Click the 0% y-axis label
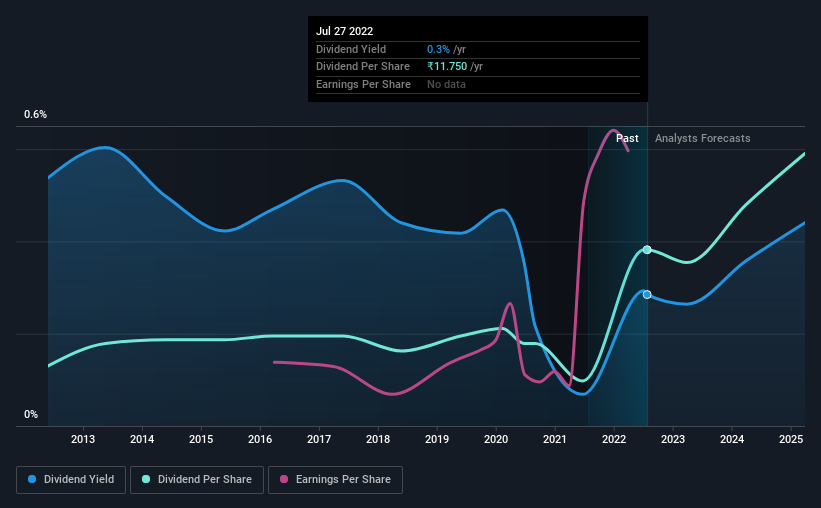 [31, 414]
